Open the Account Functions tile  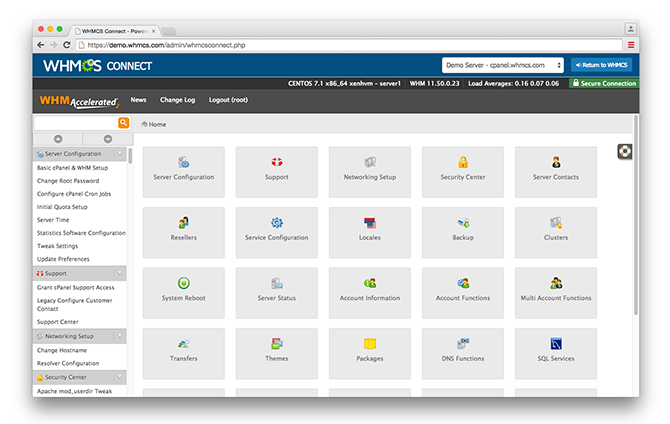[x=463, y=293]
